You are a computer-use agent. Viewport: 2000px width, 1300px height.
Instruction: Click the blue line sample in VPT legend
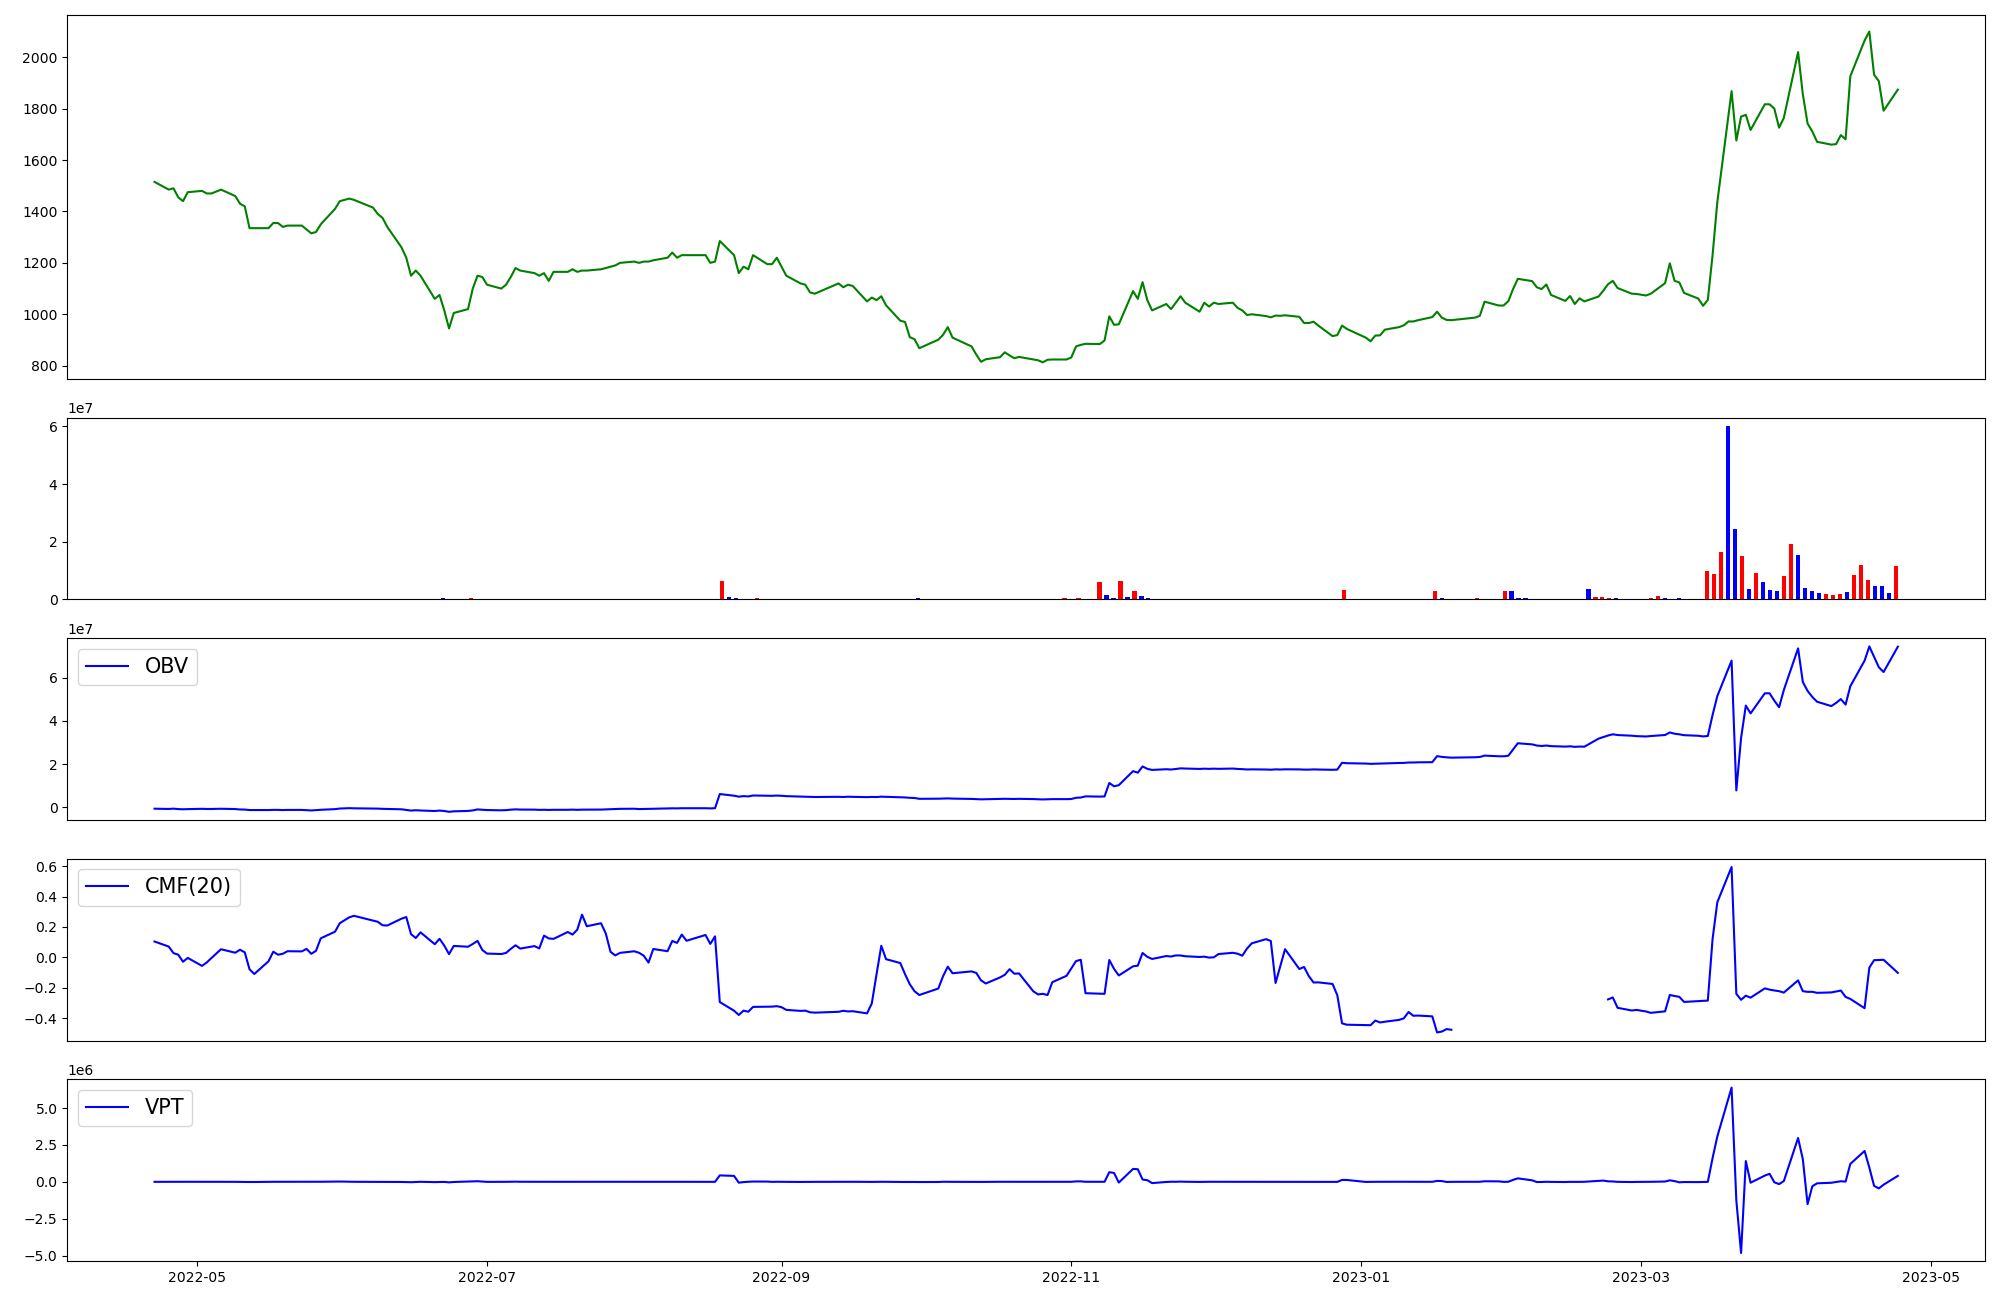point(108,1107)
